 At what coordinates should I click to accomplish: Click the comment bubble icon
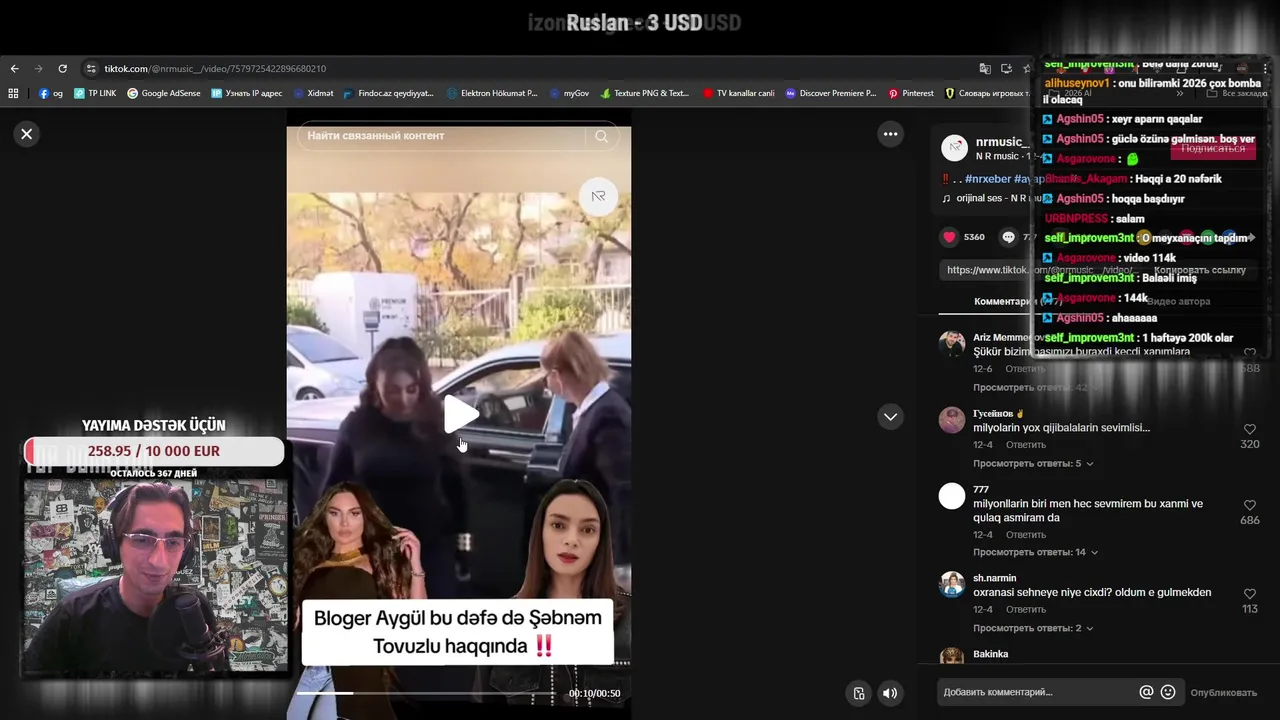(1008, 237)
